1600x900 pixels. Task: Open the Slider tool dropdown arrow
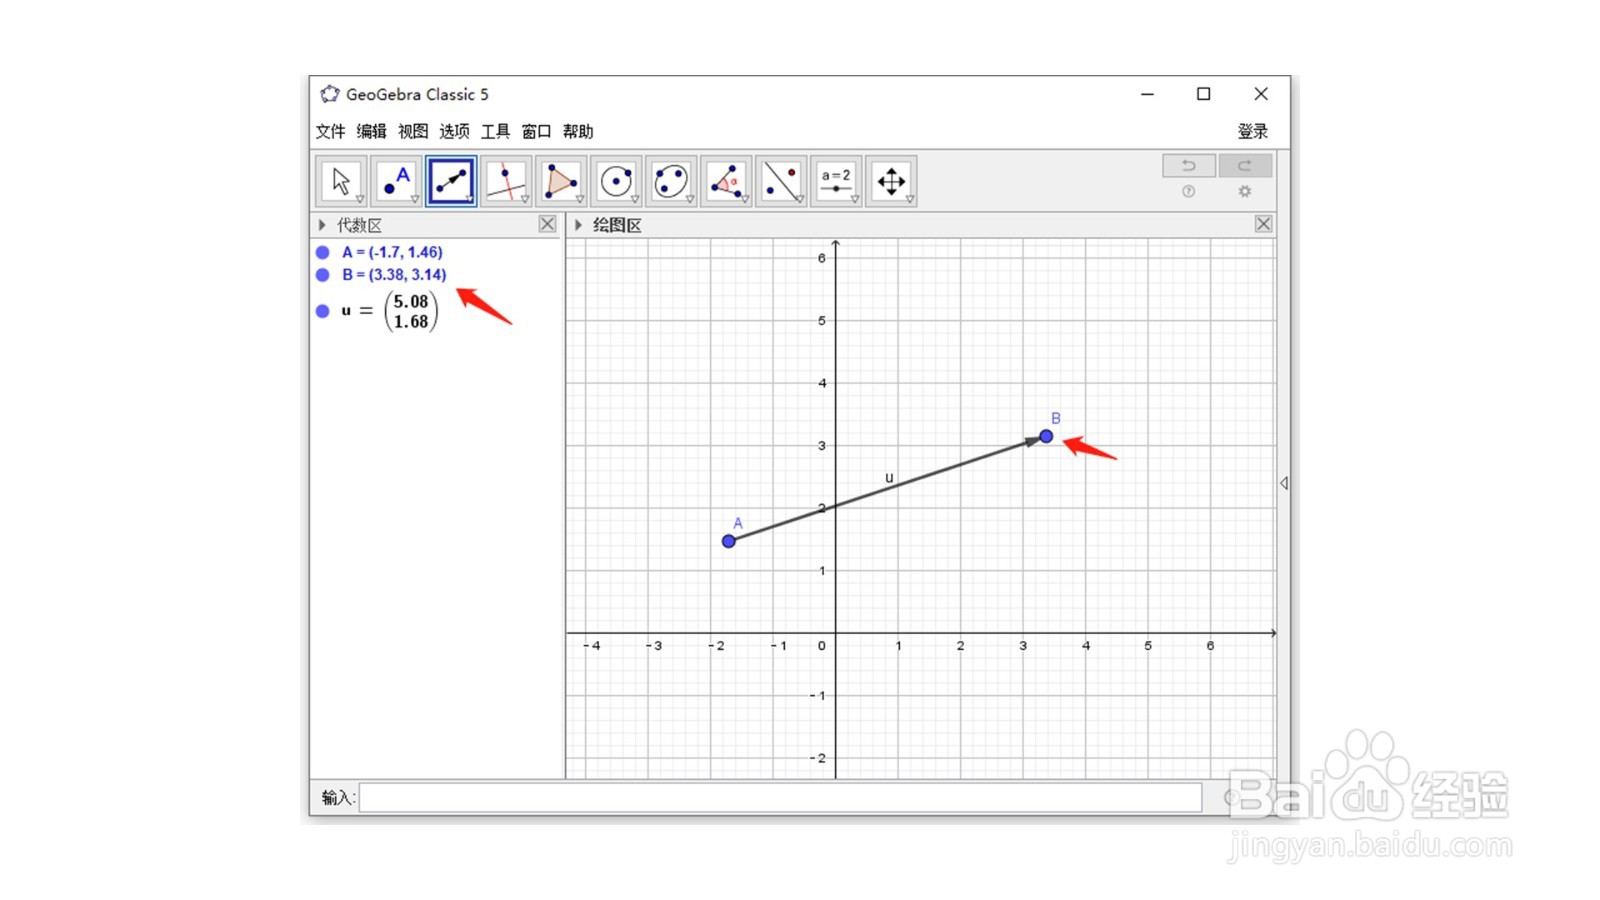855,200
